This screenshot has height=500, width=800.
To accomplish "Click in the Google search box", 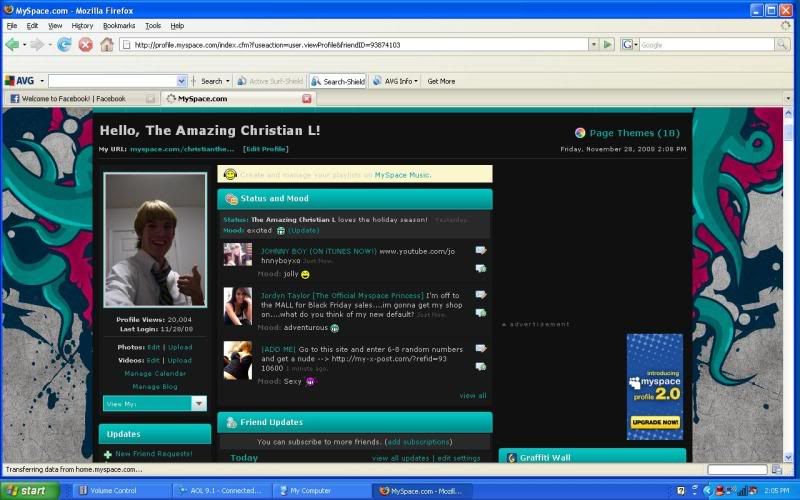I will (707, 45).
